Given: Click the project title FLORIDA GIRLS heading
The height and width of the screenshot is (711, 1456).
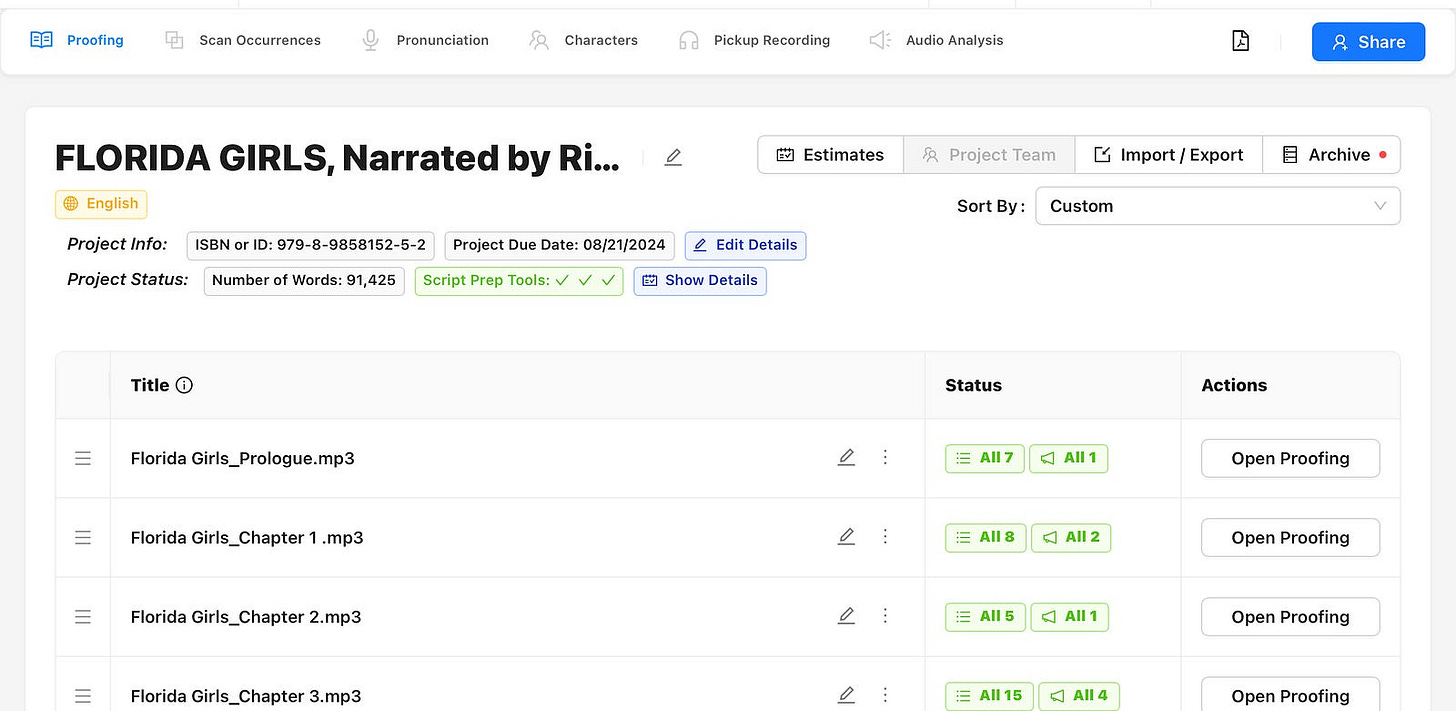Looking at the screenshot, I should click(x=337, y=158).
